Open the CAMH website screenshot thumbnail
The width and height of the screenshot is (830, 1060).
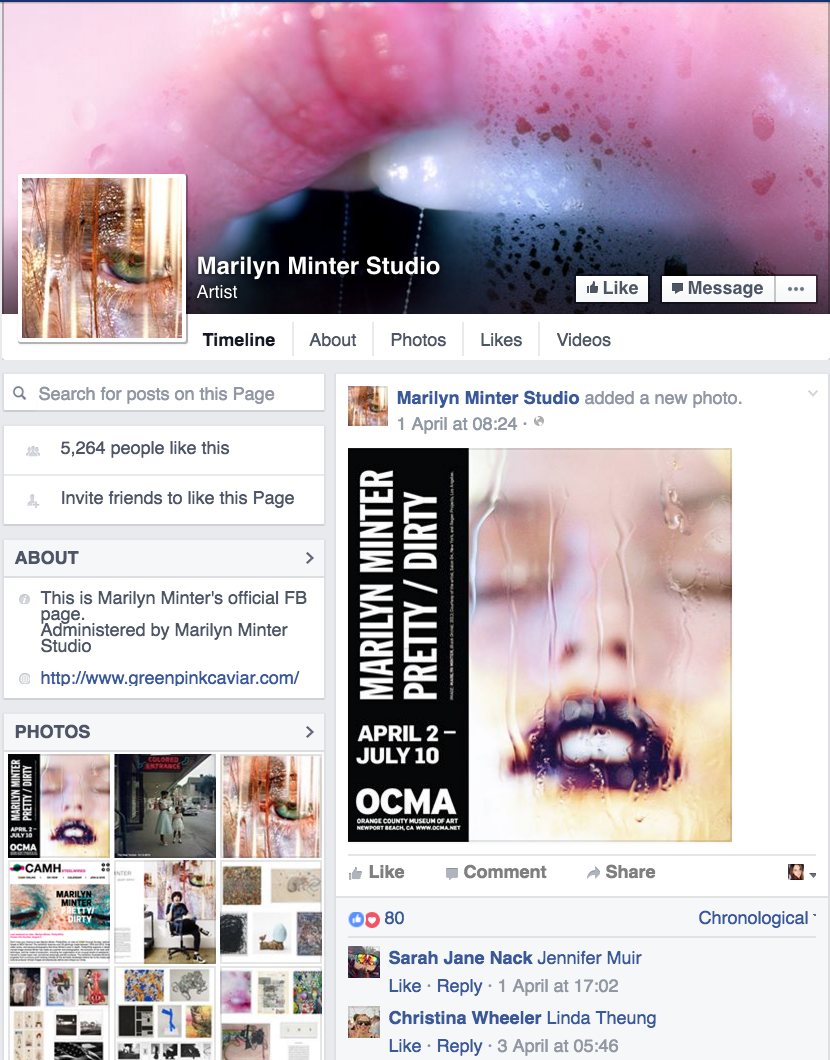[59, 912]
